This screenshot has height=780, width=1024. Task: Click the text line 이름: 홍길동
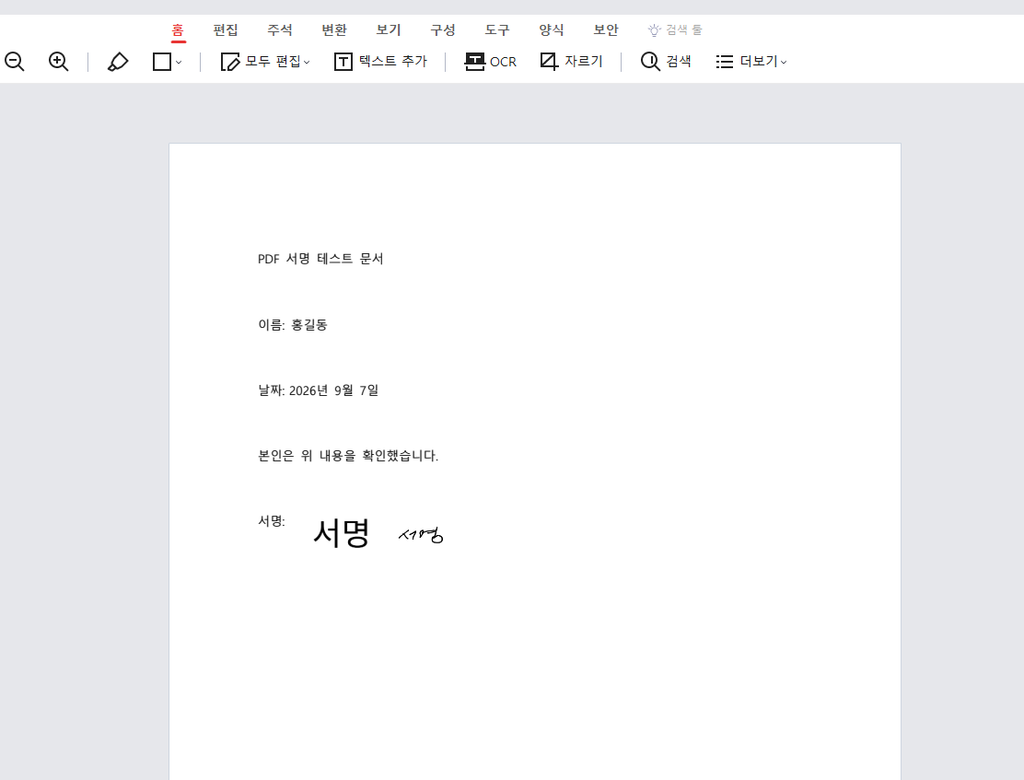pyautogui.click(x=293, y=325)
